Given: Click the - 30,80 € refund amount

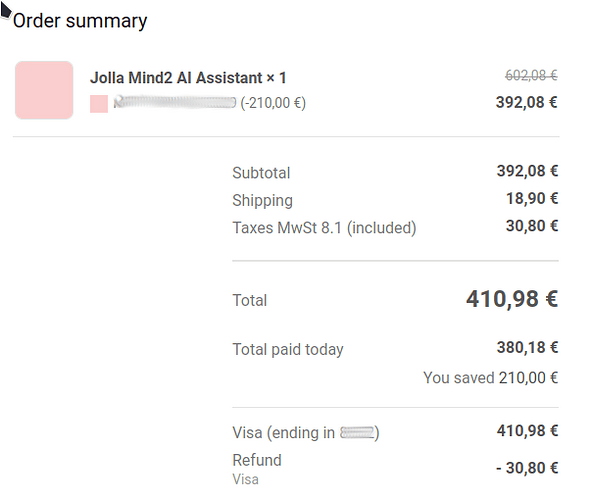Looking at the screenshot, I should click(527, 468).
